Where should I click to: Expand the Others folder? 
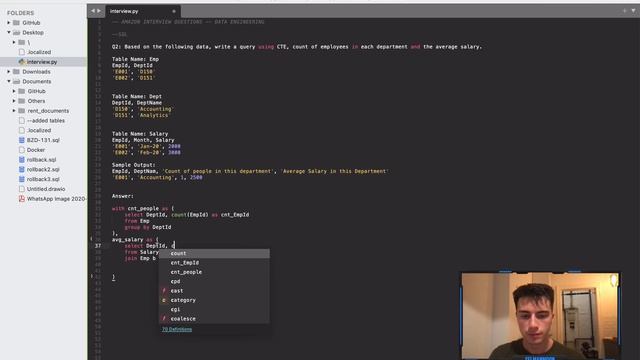coord(14,101)
